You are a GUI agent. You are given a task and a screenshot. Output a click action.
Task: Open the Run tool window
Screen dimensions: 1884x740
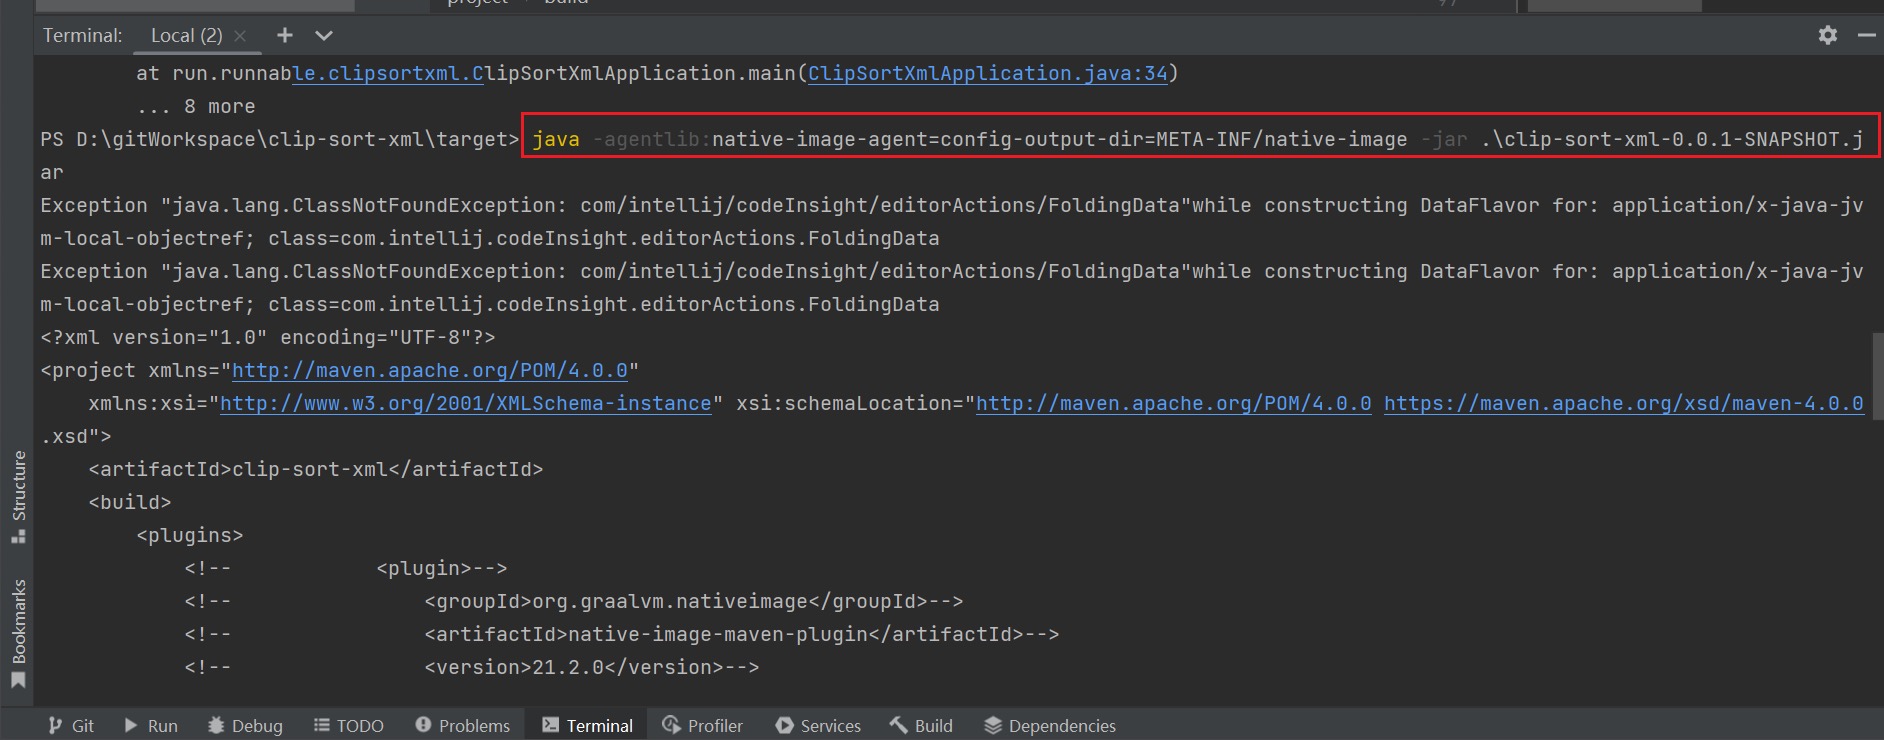pyautogui.click(x=151, y=725)
